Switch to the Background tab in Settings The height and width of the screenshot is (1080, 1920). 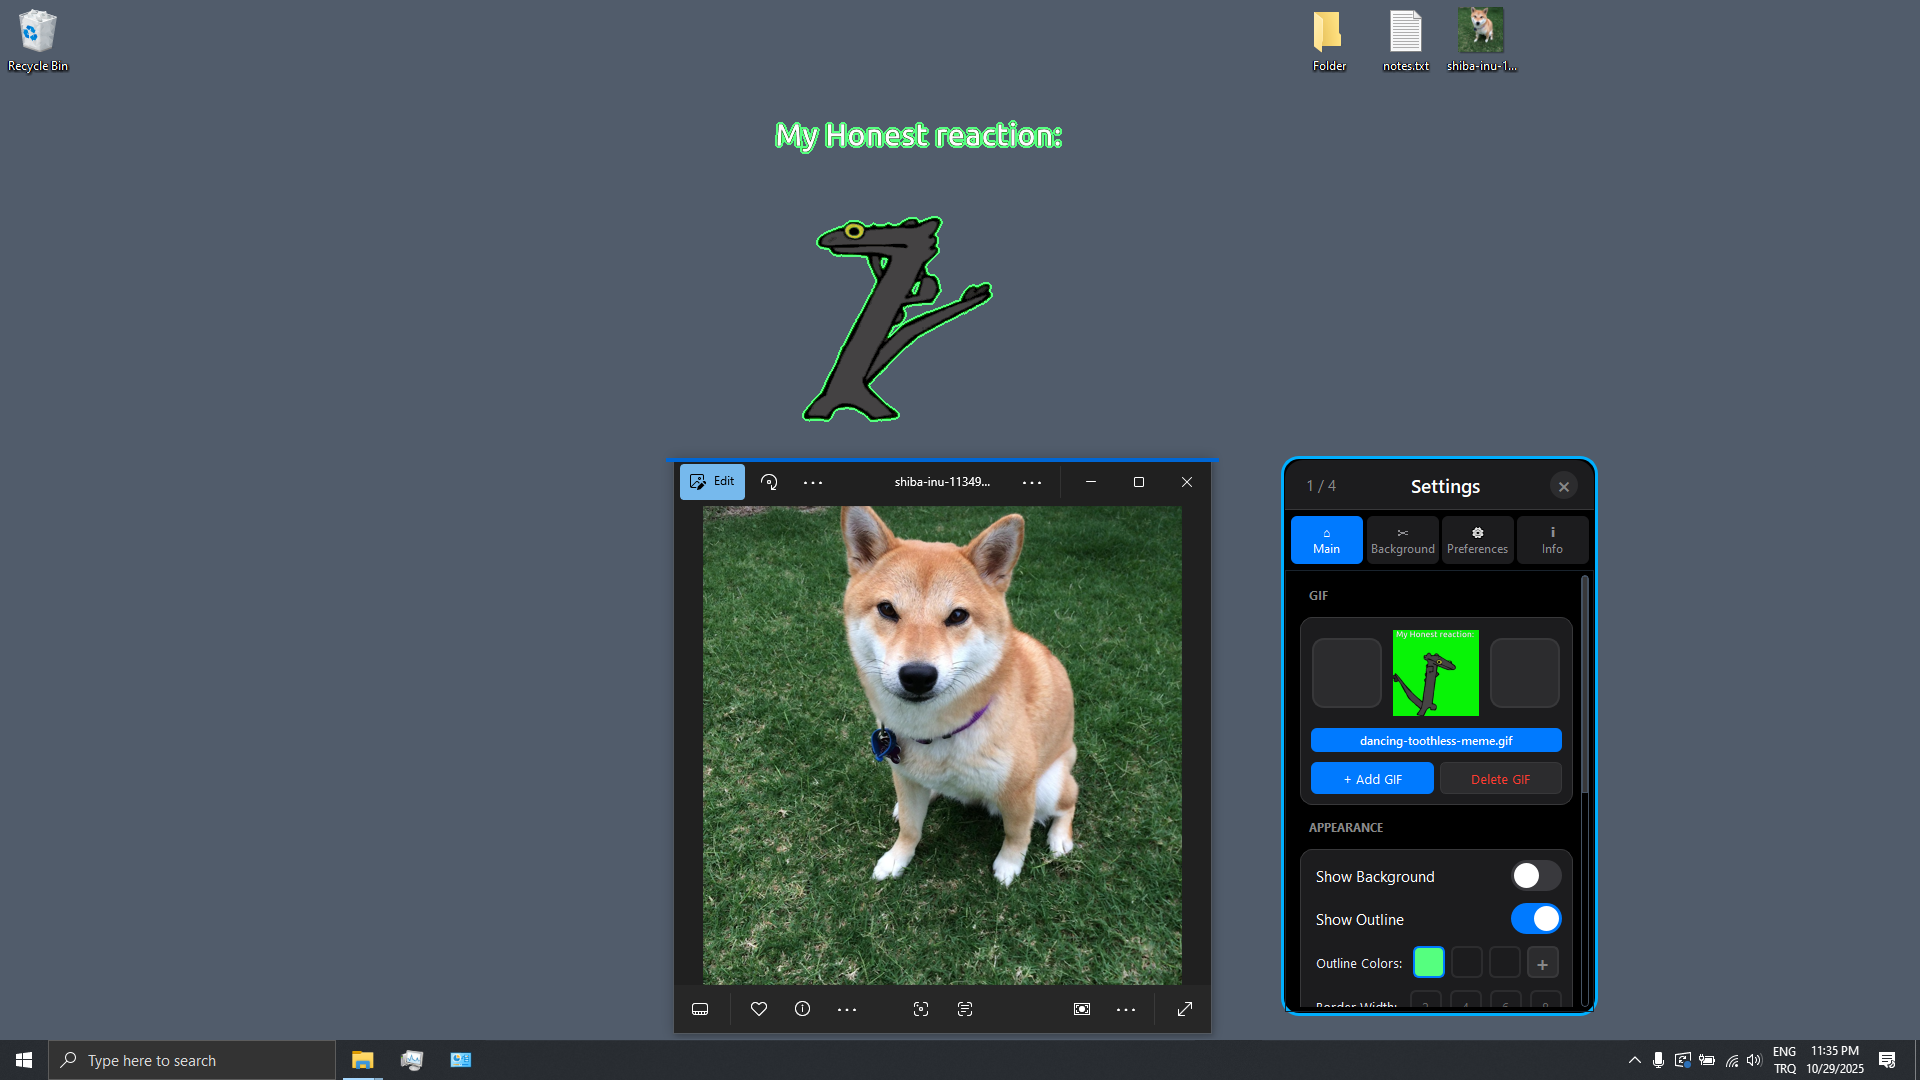(x=1402, y=540)
